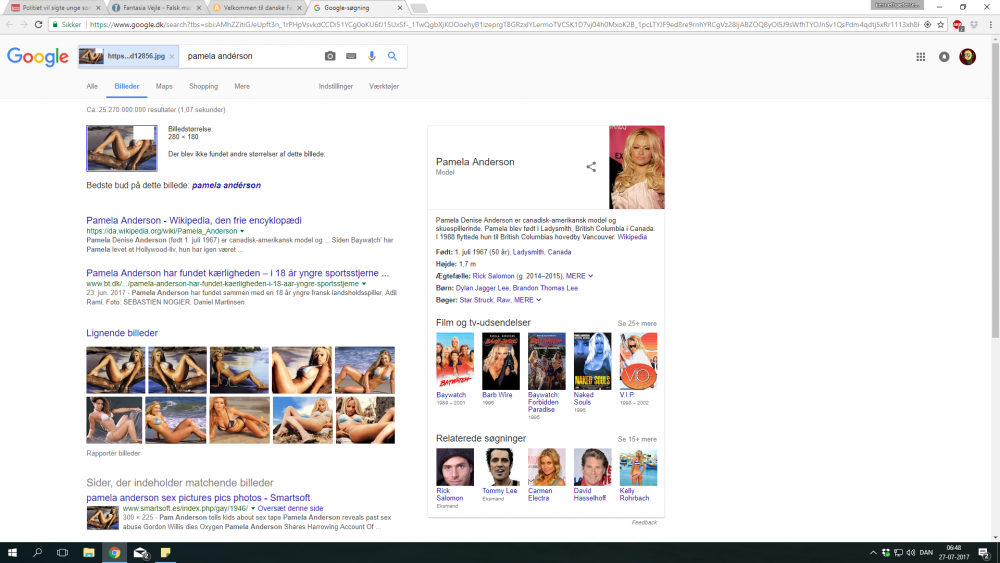Remove the uploaded image chip from search box
The width and height of the screenshot is (1000, 563).
point(172,56)
